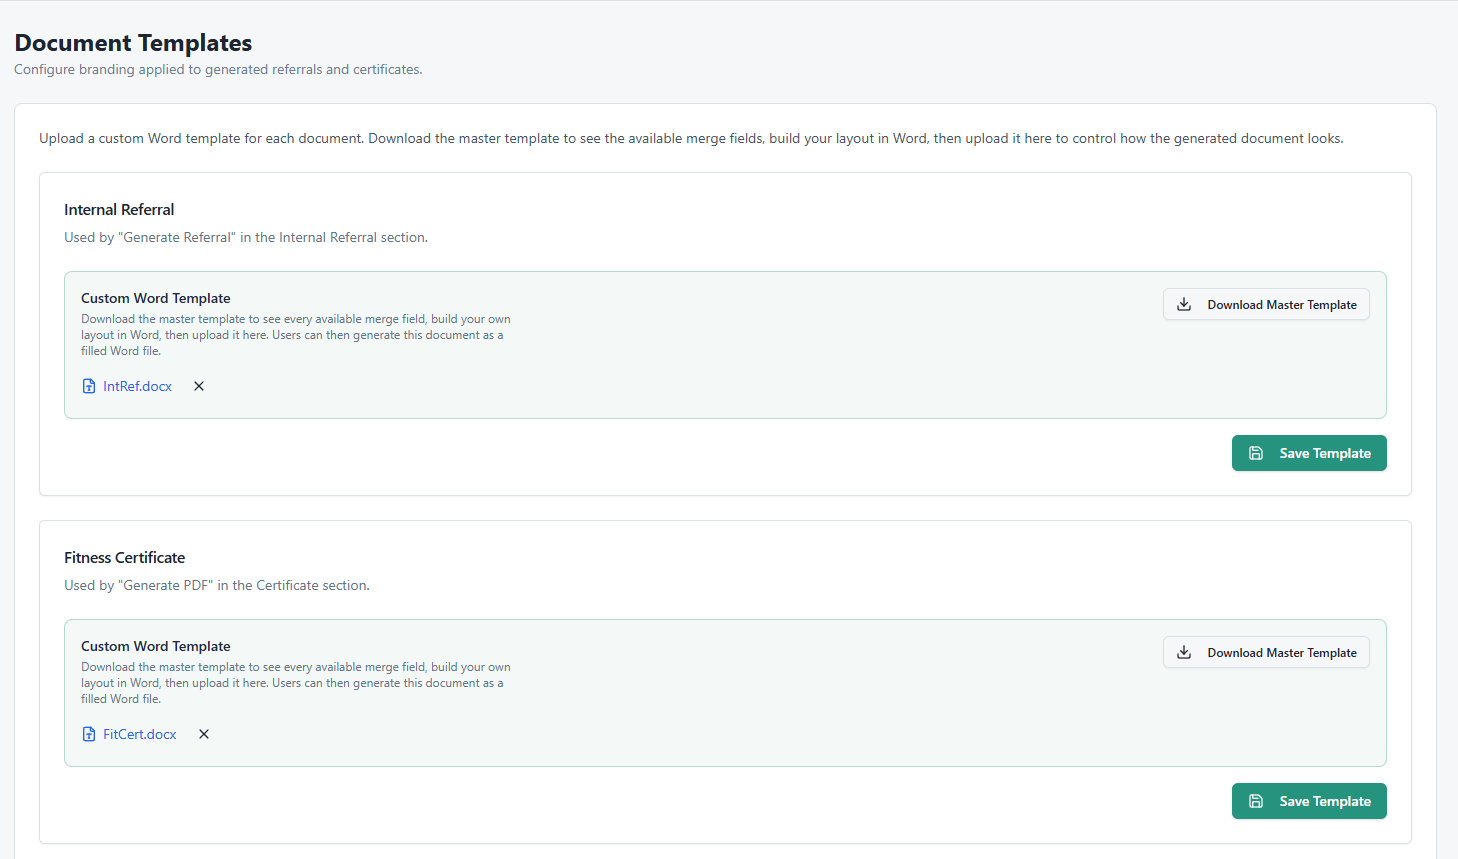This screenshot has width=1458, height=859.
Task: Click the download icon in Internal Referral section
Action: [1184, 304]
